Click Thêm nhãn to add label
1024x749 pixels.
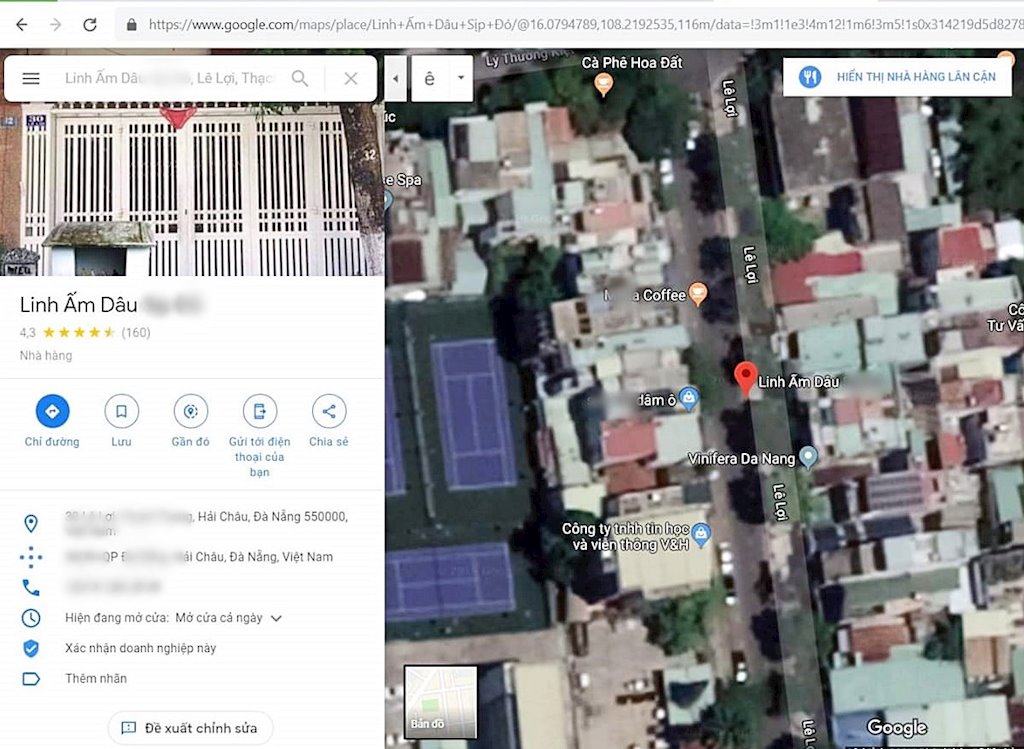[x=96, y=678]
